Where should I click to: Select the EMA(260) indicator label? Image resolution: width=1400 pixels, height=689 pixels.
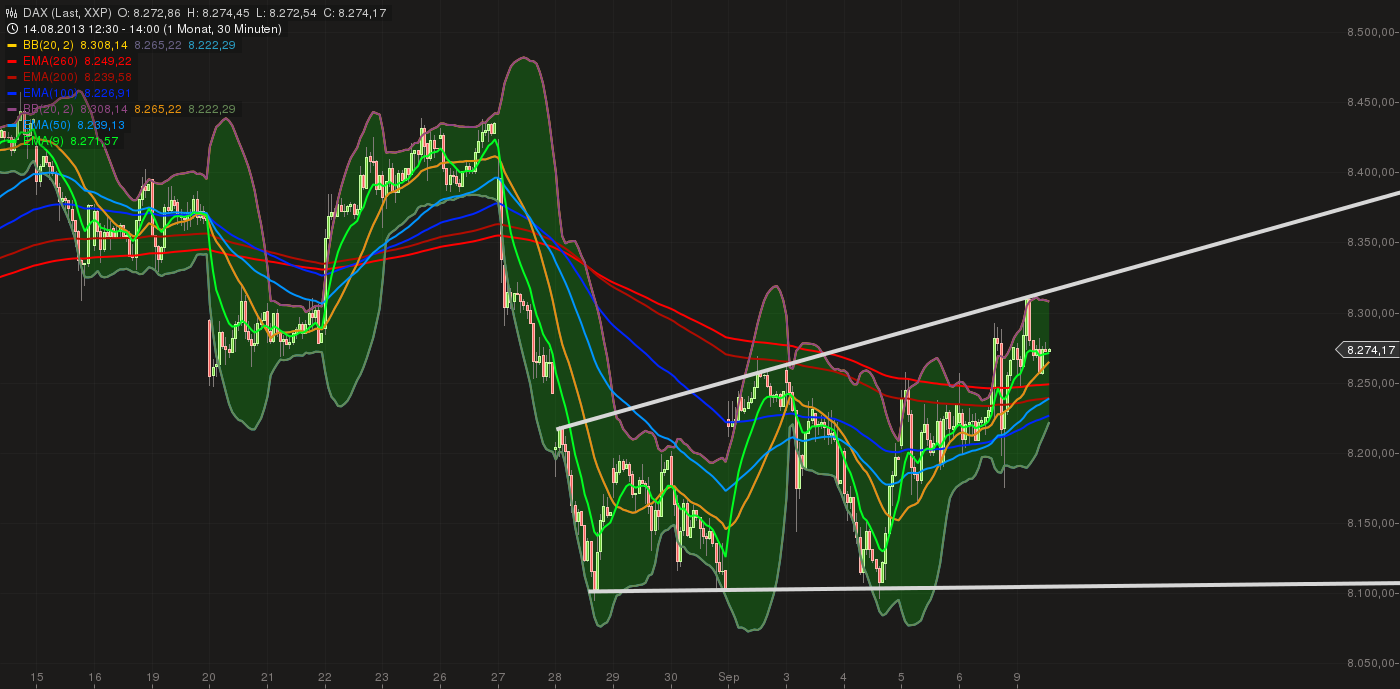coord(48,61)
